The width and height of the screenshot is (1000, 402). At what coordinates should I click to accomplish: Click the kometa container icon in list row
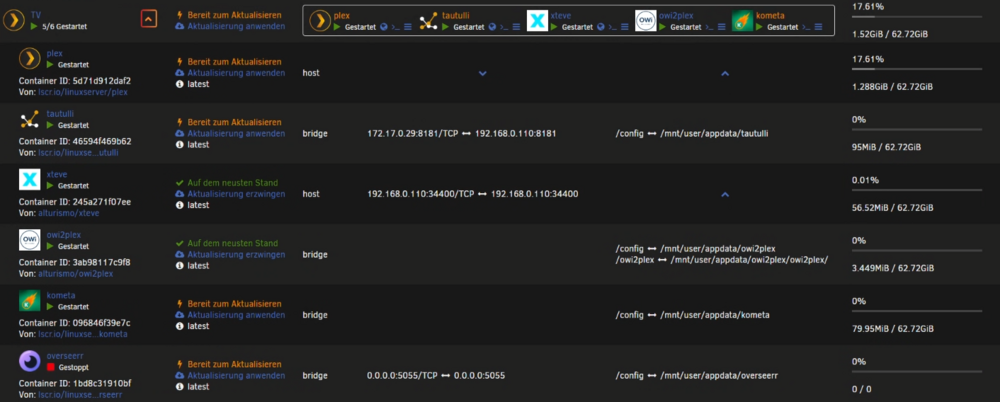tap(29, 301)
